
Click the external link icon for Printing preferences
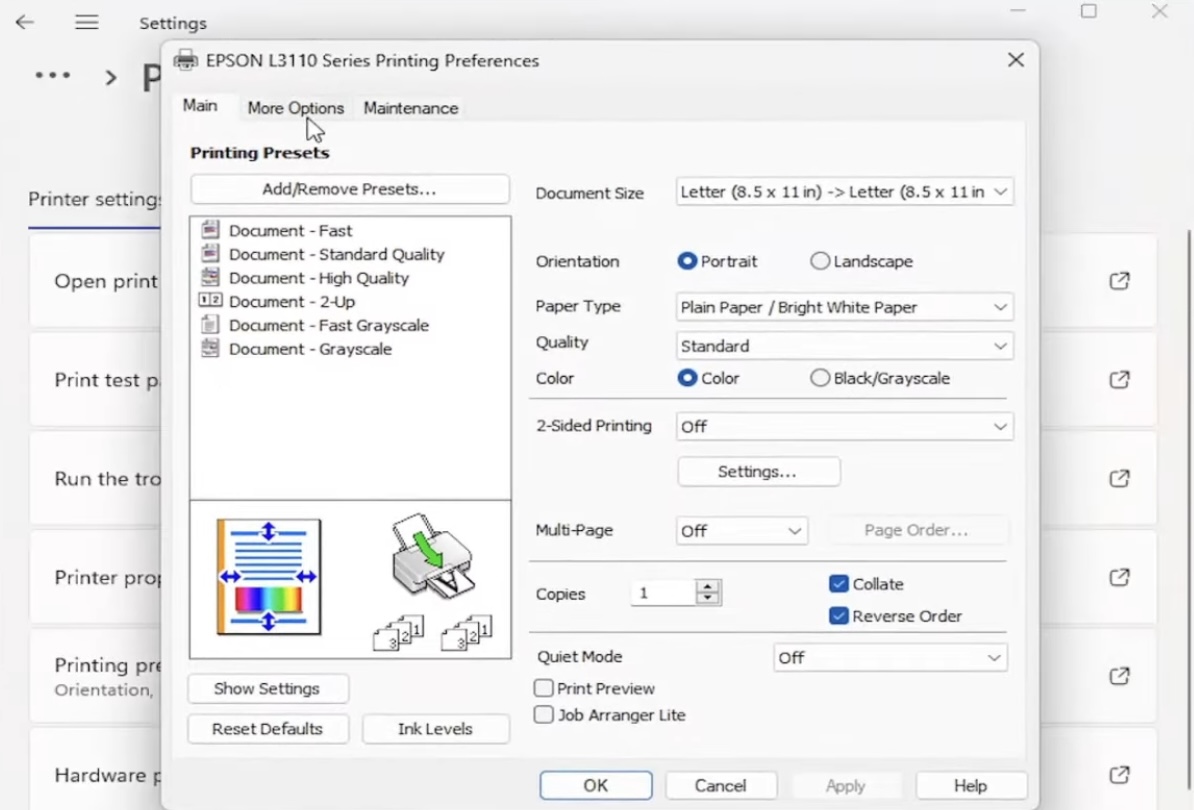click(1119, 676)
